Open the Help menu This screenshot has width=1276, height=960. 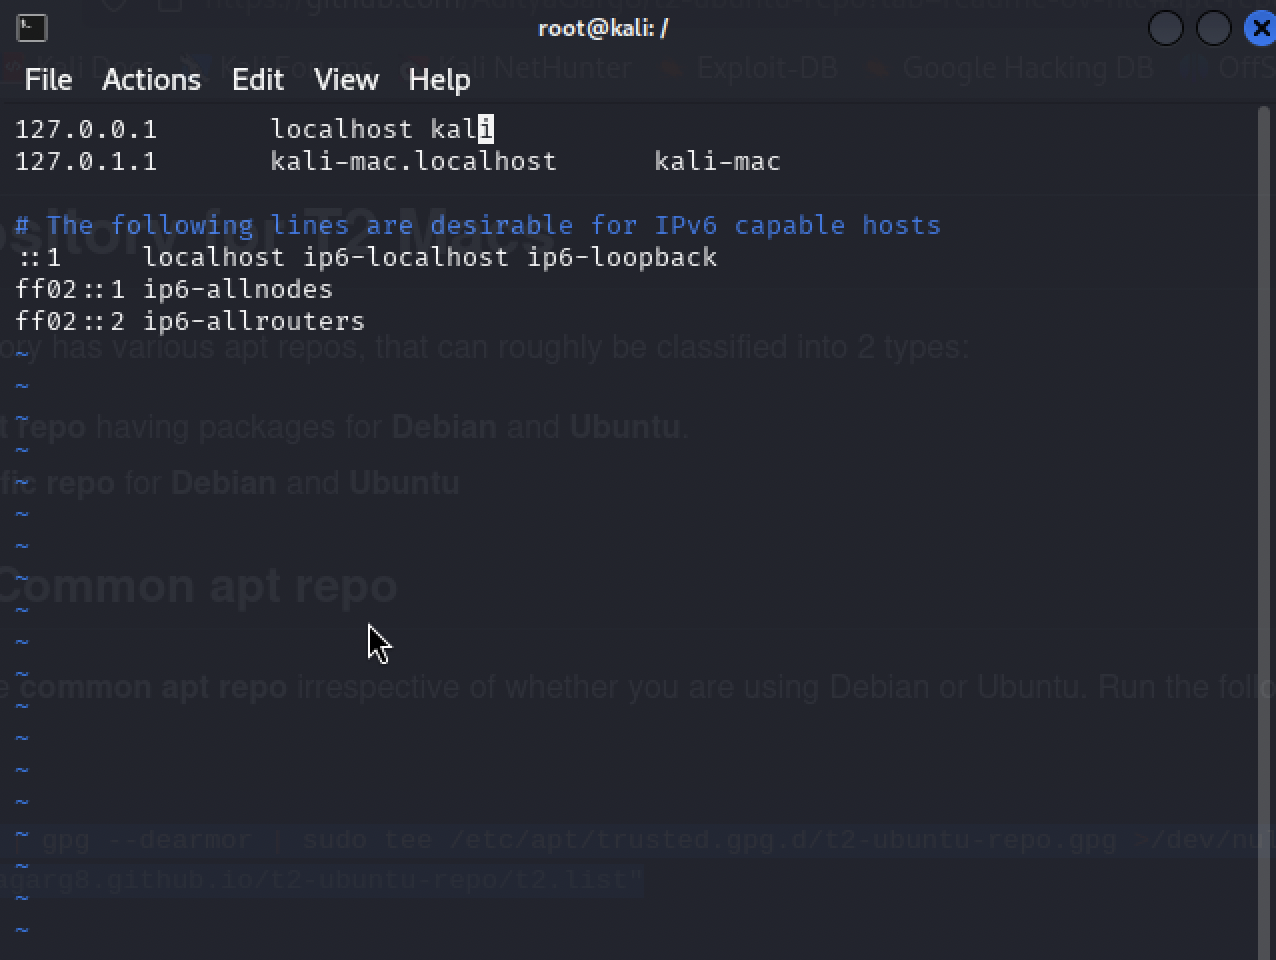point(439,80)
